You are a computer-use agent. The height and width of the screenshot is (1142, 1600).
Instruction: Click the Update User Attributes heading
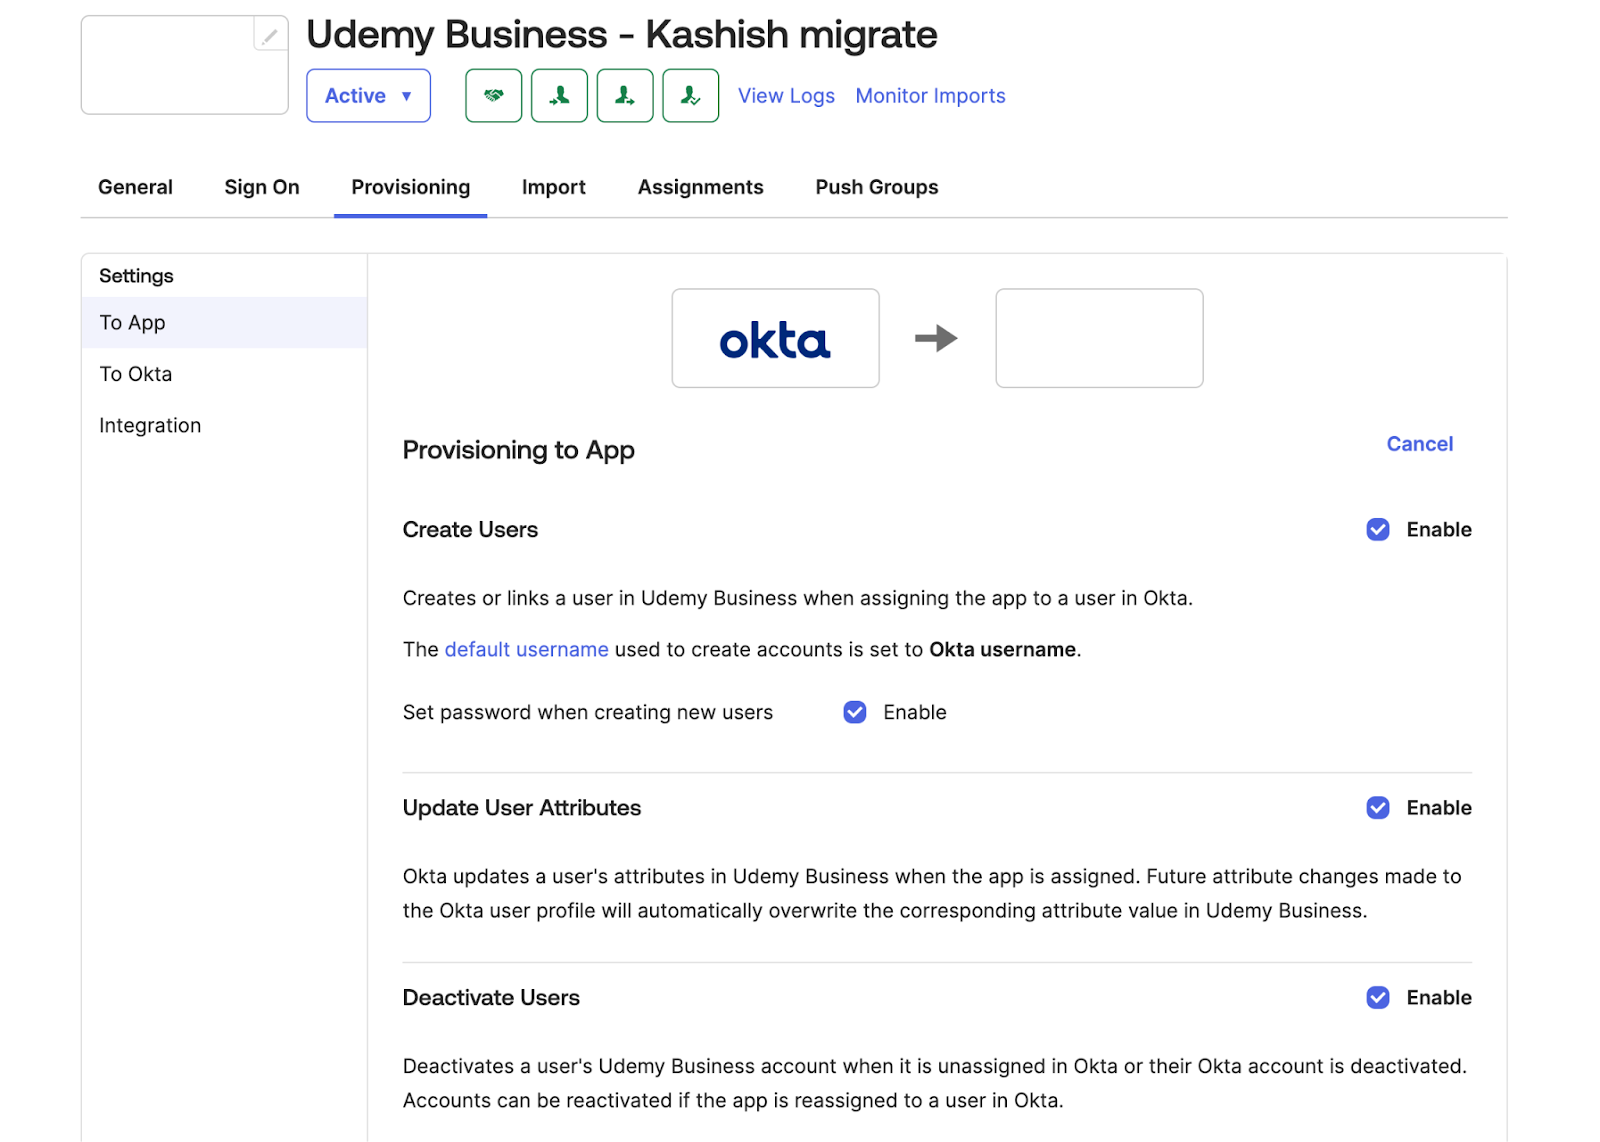click(x=522, y=808)
